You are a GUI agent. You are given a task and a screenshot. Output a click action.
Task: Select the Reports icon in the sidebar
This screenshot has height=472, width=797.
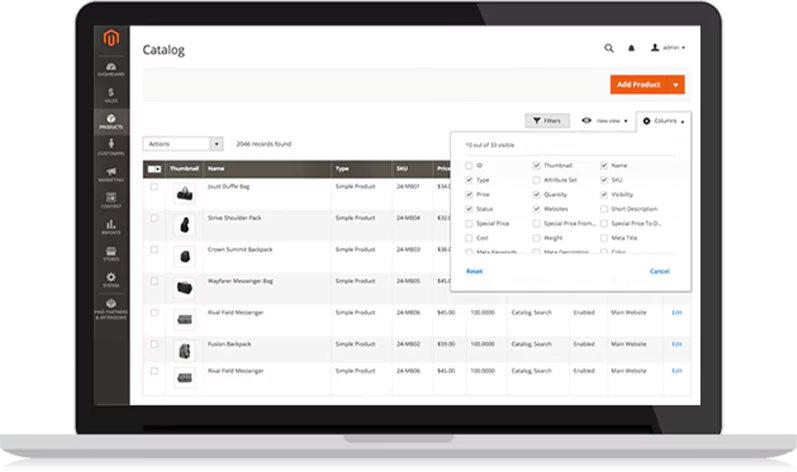(x=111, y=227)
